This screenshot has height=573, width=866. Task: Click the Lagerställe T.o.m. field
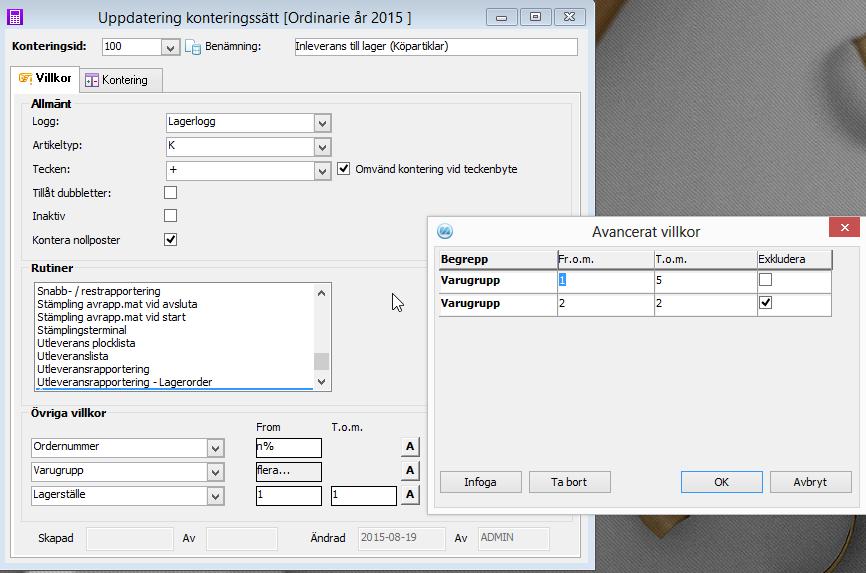[363, 496]
